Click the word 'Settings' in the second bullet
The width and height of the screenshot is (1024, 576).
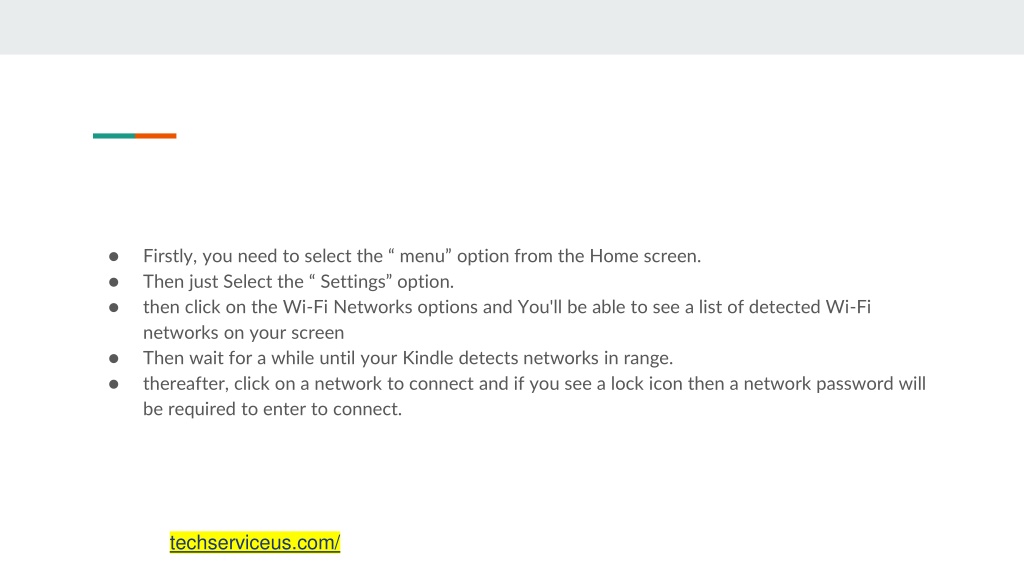(353, 281)
